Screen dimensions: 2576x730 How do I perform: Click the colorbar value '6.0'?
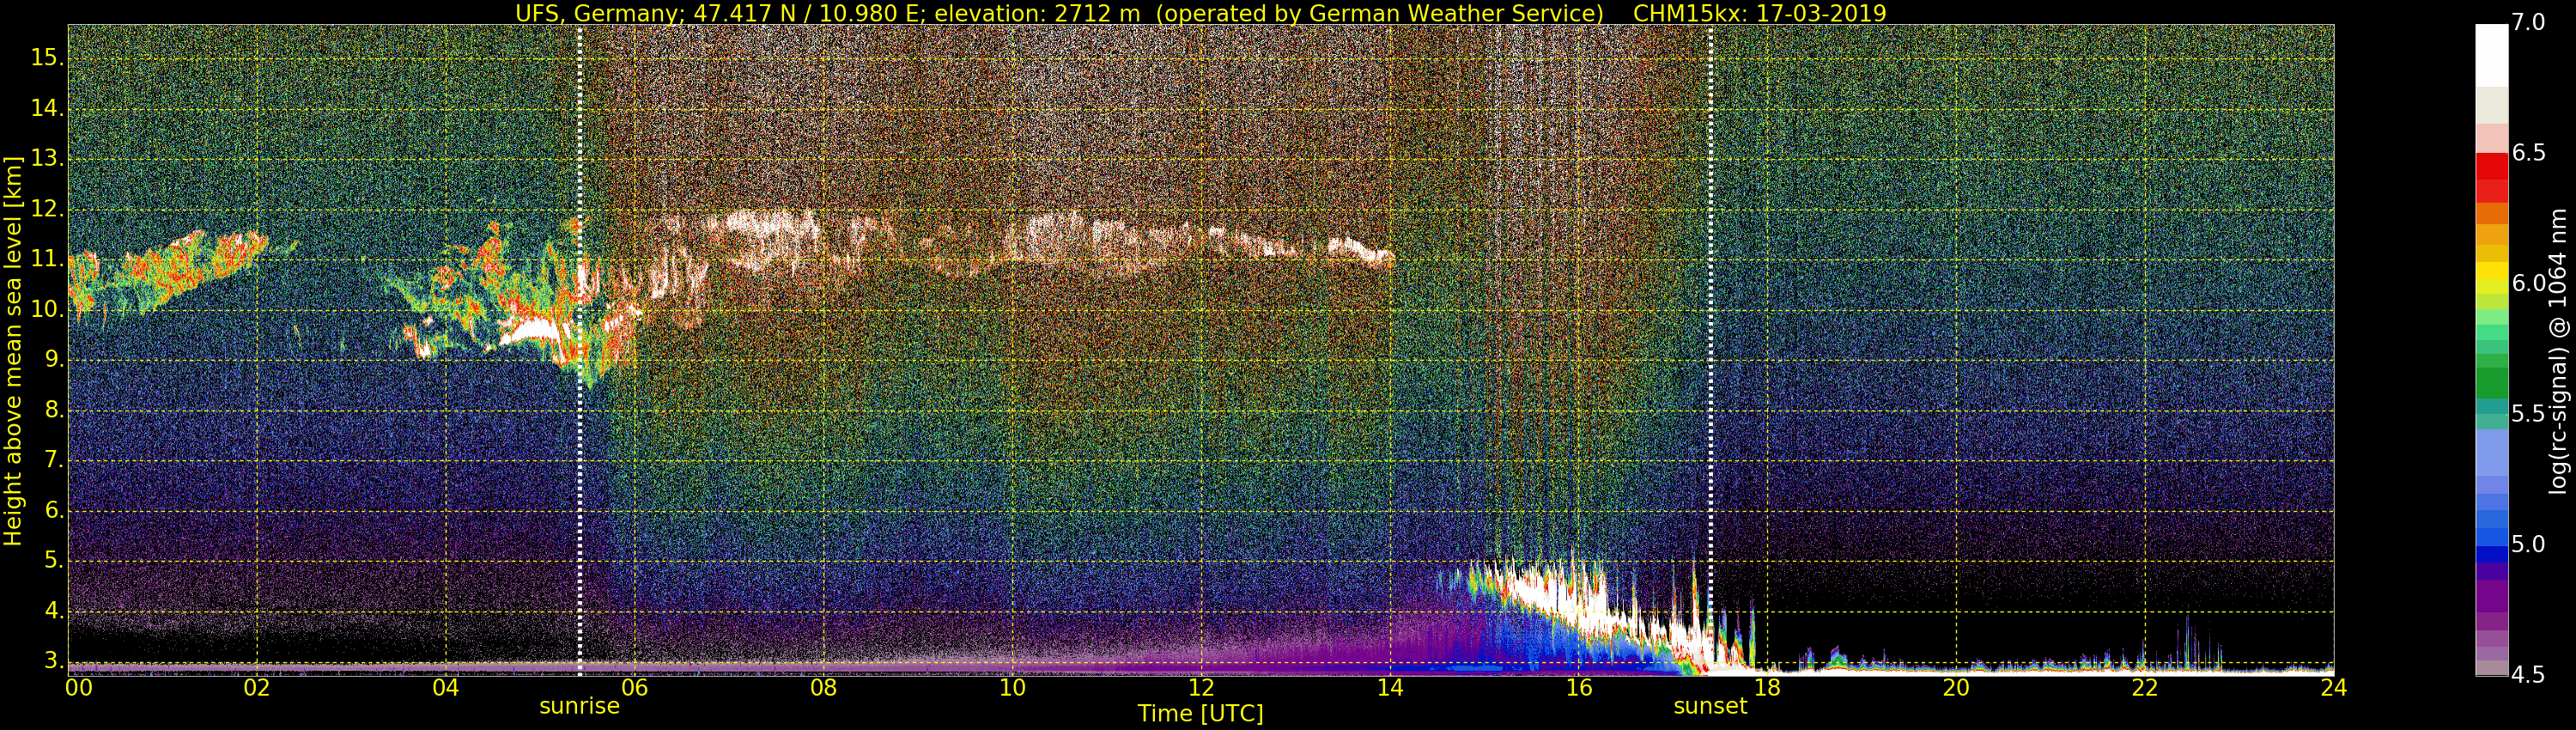(x=2527, y=284)
